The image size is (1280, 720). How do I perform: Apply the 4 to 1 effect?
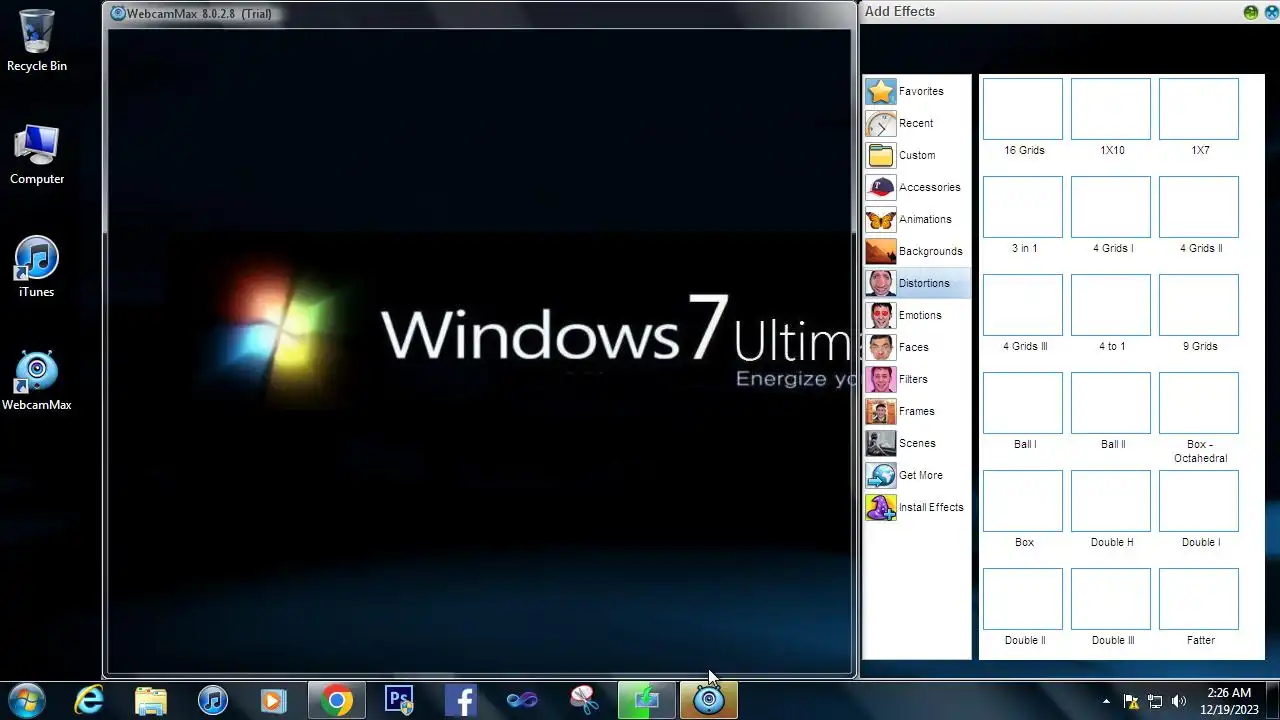(x=1111, y=305)
